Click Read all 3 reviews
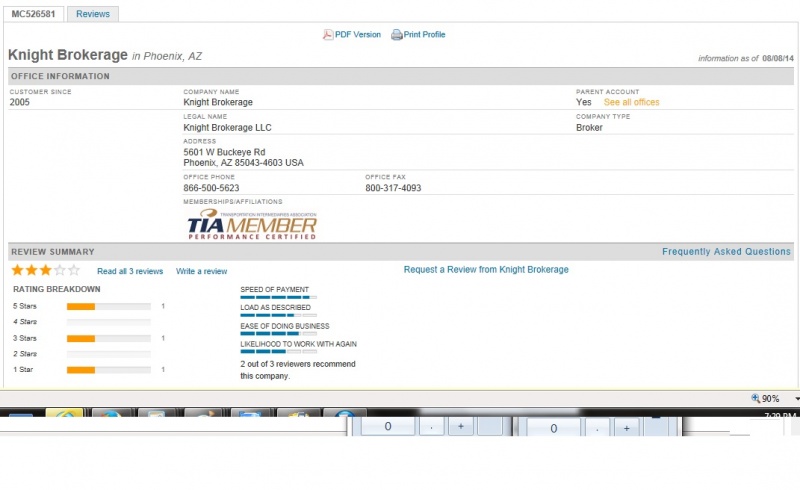The height and width of the screenshot is (490, 800). [130, 271]
